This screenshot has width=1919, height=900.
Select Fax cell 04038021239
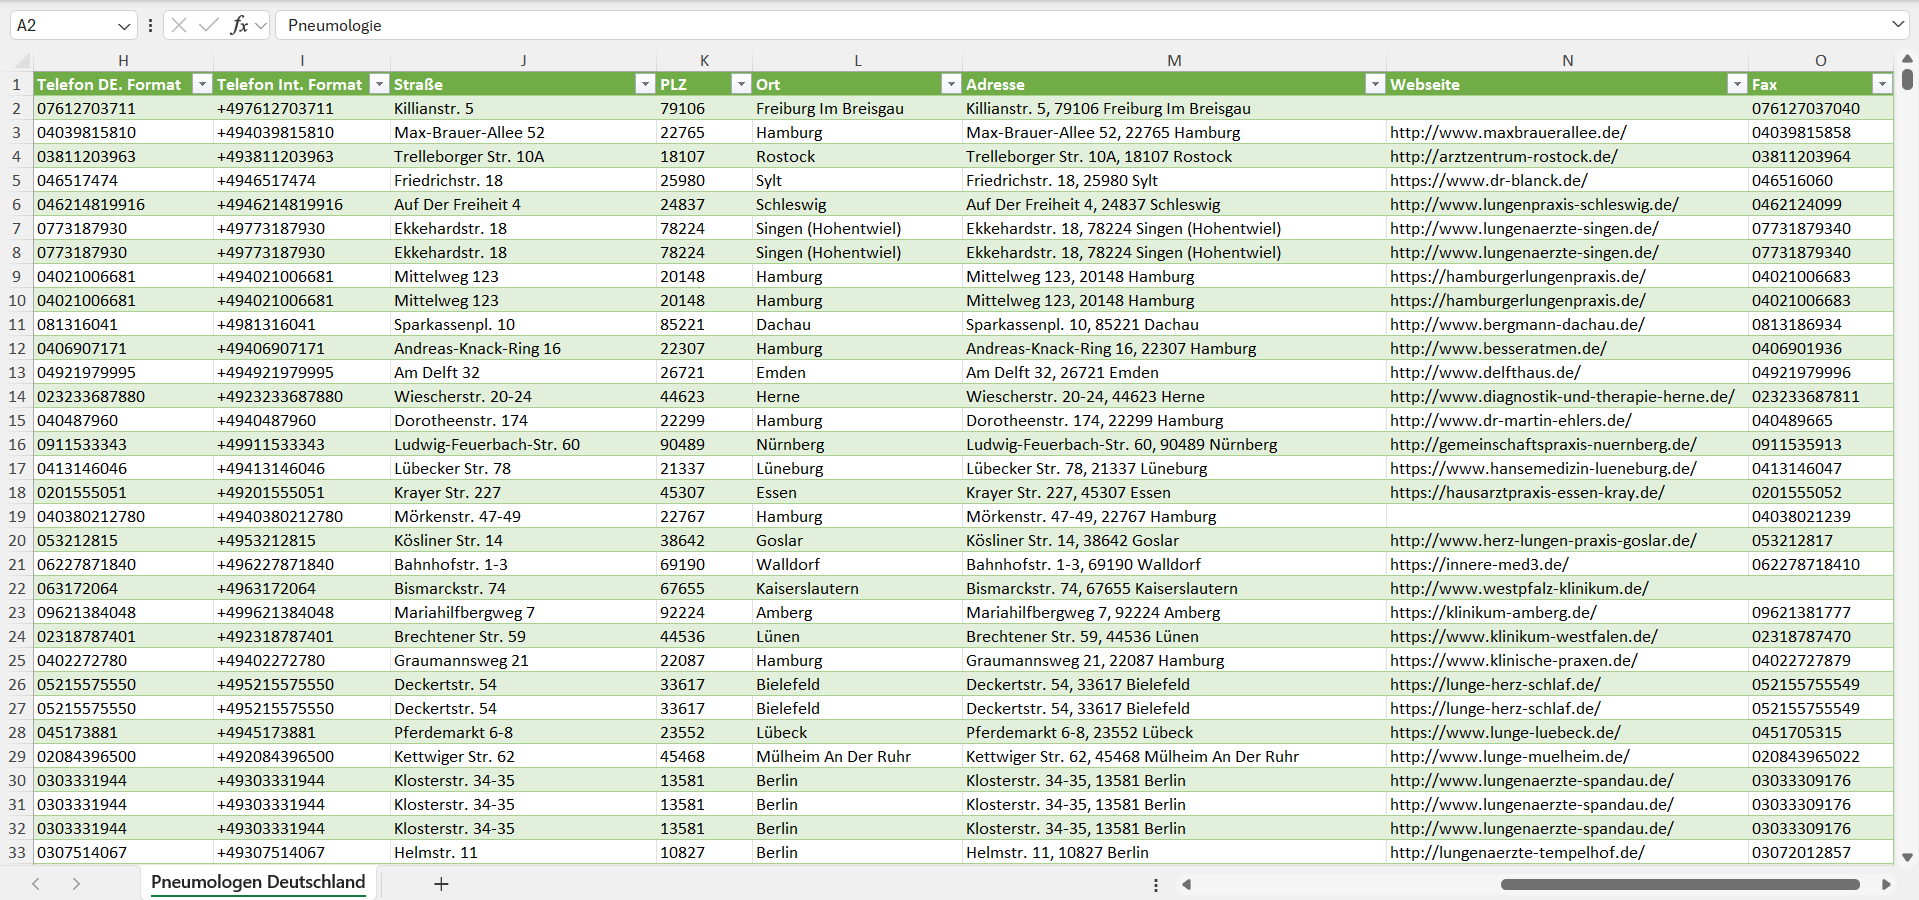(x=1820, y=516)
